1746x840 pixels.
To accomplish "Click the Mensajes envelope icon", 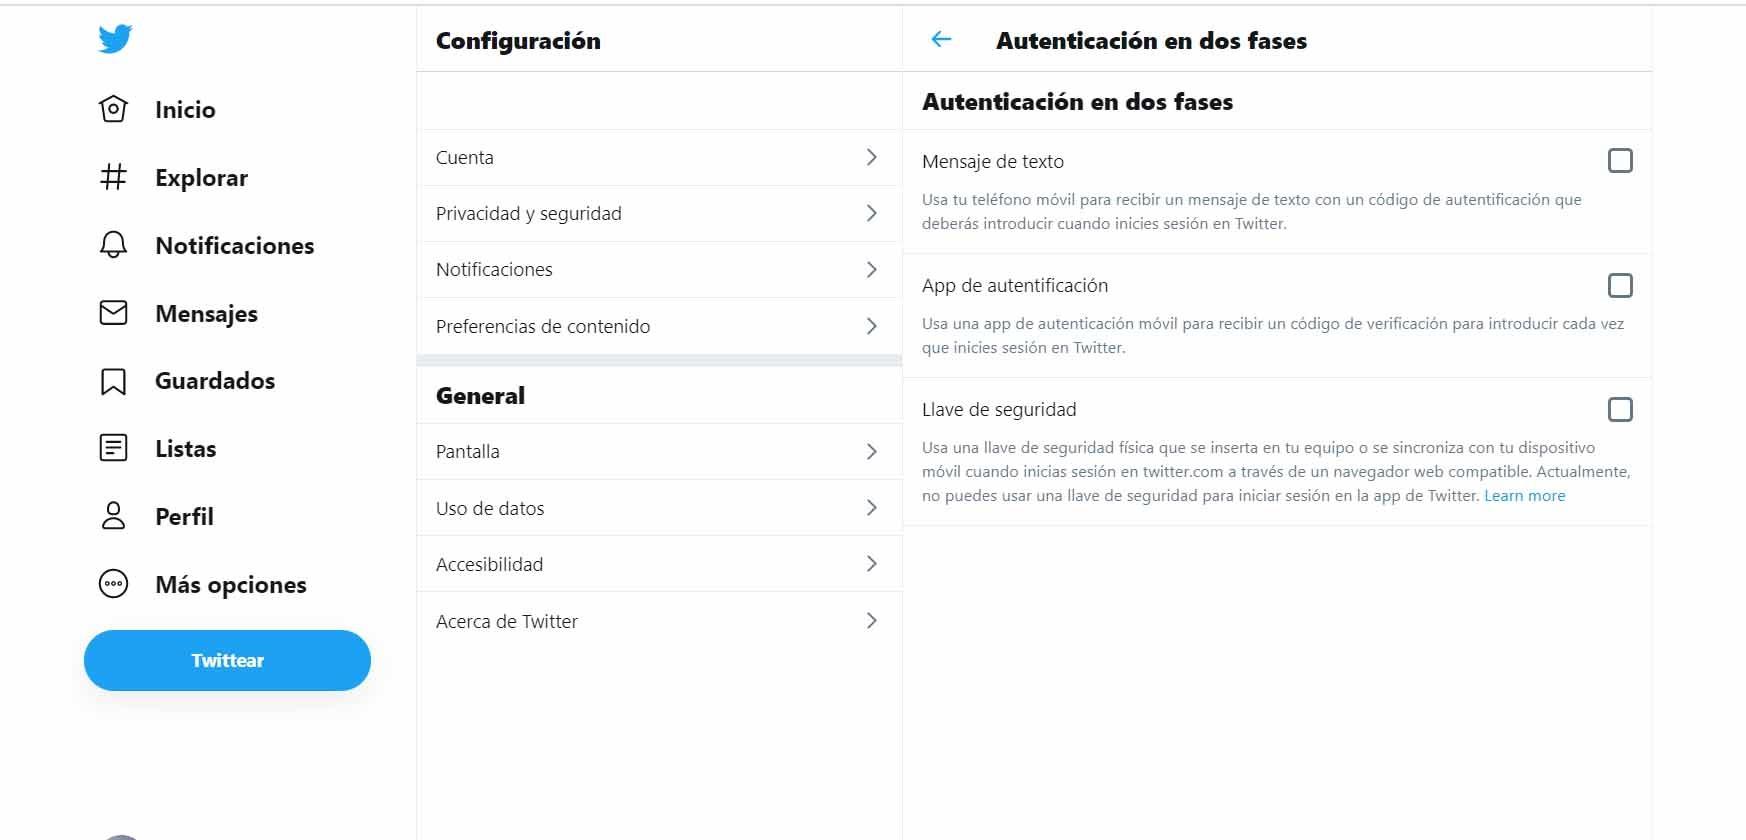I will pos(114,313).
